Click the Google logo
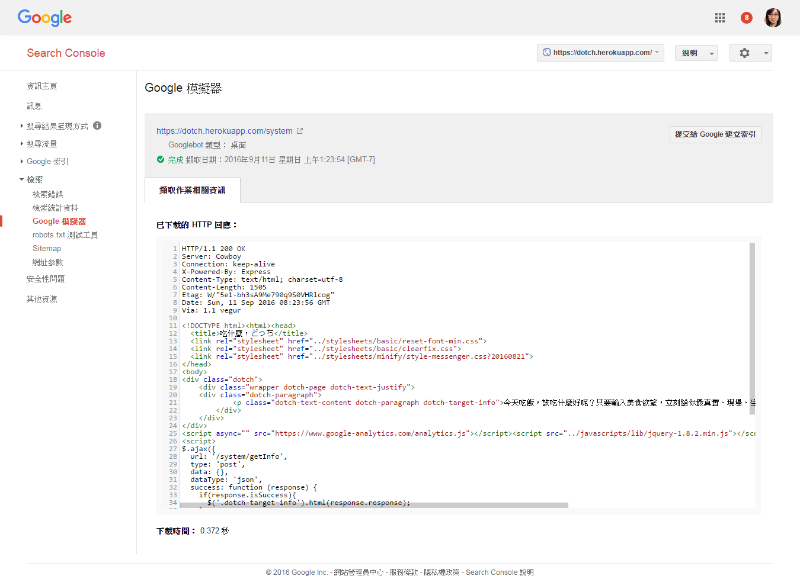 44,17
